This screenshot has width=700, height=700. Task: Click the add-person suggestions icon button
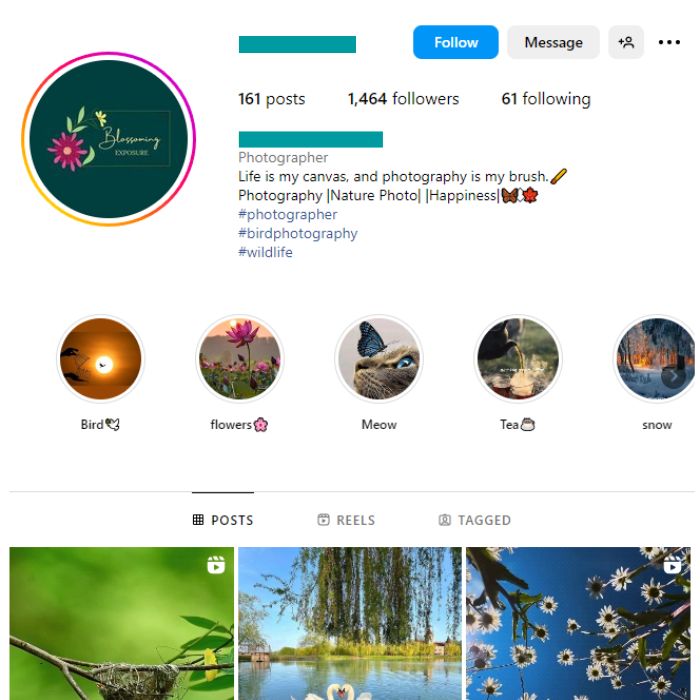(626, 42)
